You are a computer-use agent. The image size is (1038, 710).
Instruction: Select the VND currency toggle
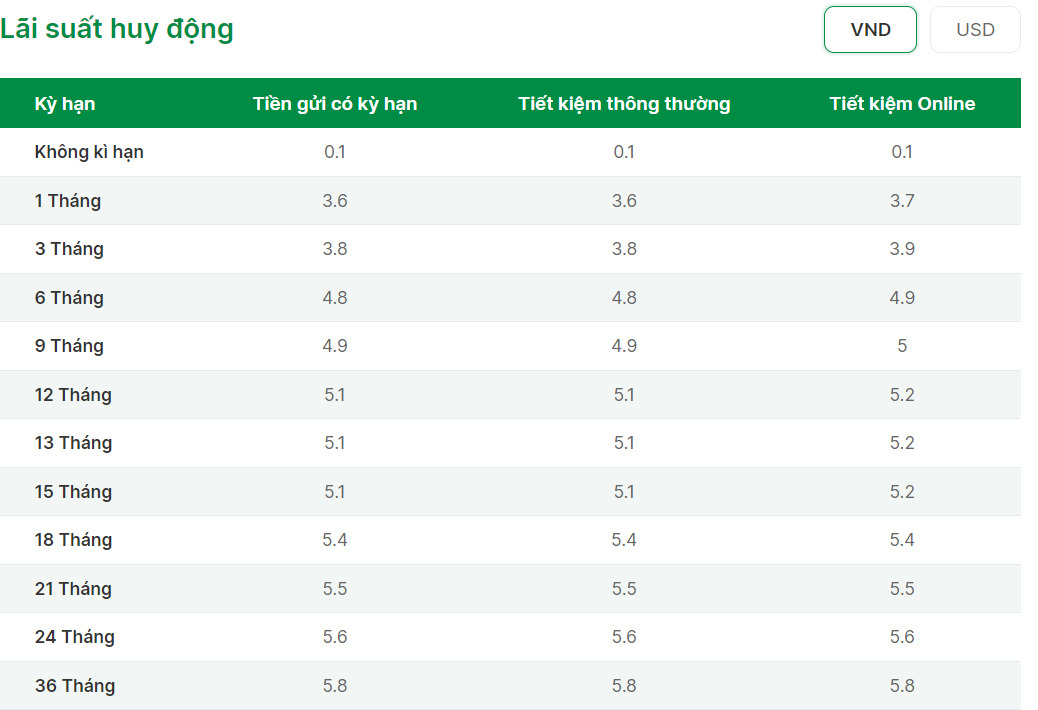coord(870,30)
